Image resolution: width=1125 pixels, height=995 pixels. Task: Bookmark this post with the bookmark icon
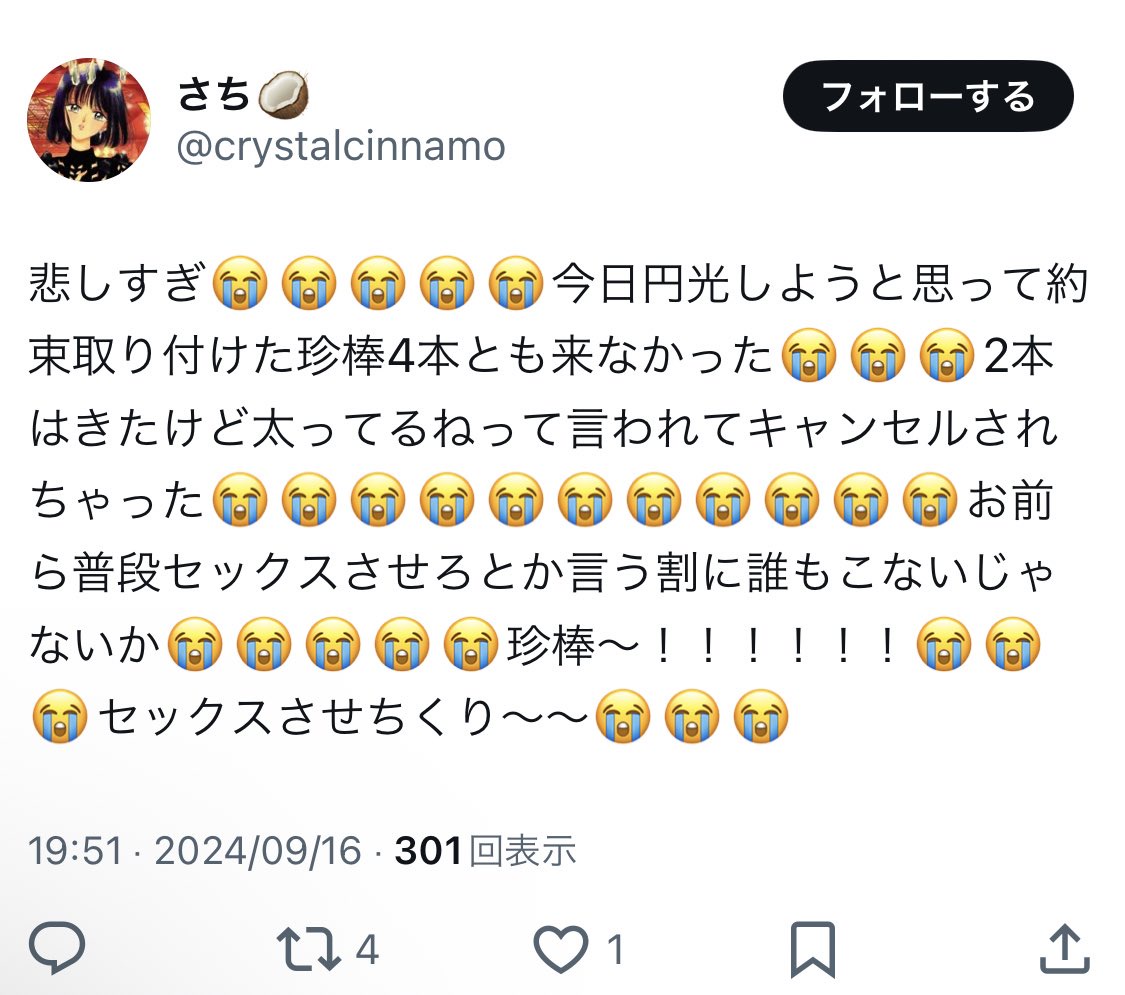(812, 950)
